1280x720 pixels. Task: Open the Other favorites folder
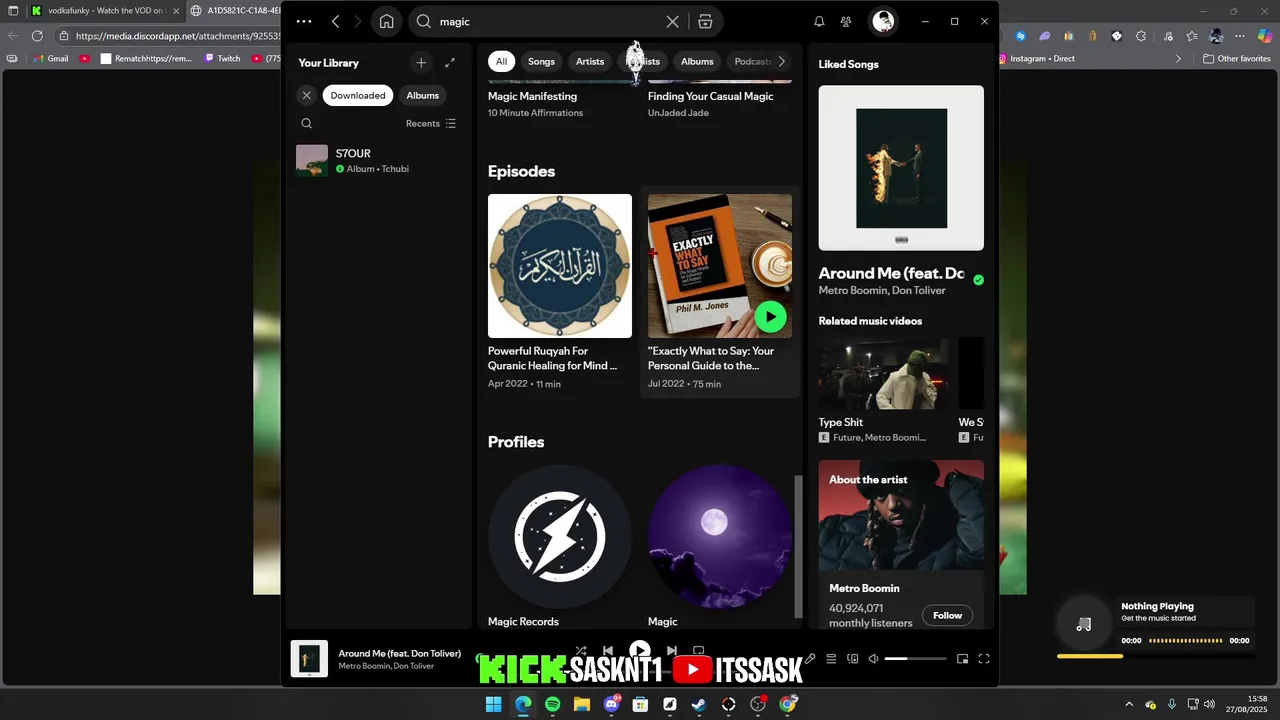coord(1237,59)
